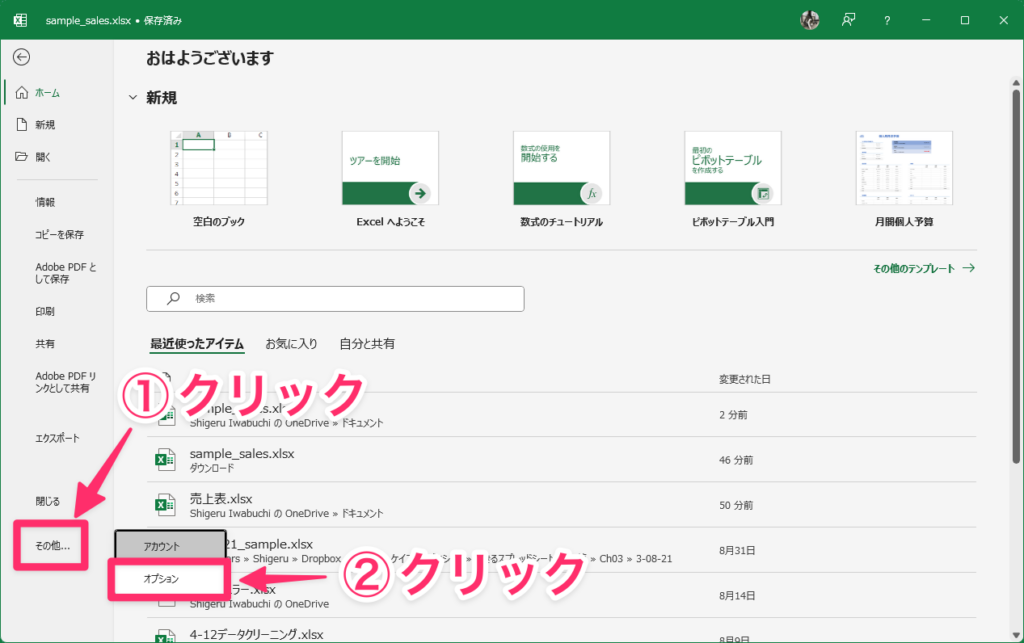1024x643 pixels.
Task: Click the 検索 search field
Action: tap(335, 298)
